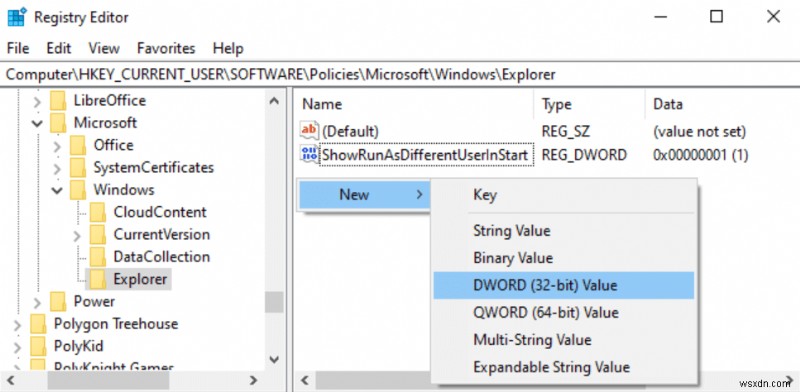800x392 pixels.
Task: Select the CloudContent key label
Action: 160,212
